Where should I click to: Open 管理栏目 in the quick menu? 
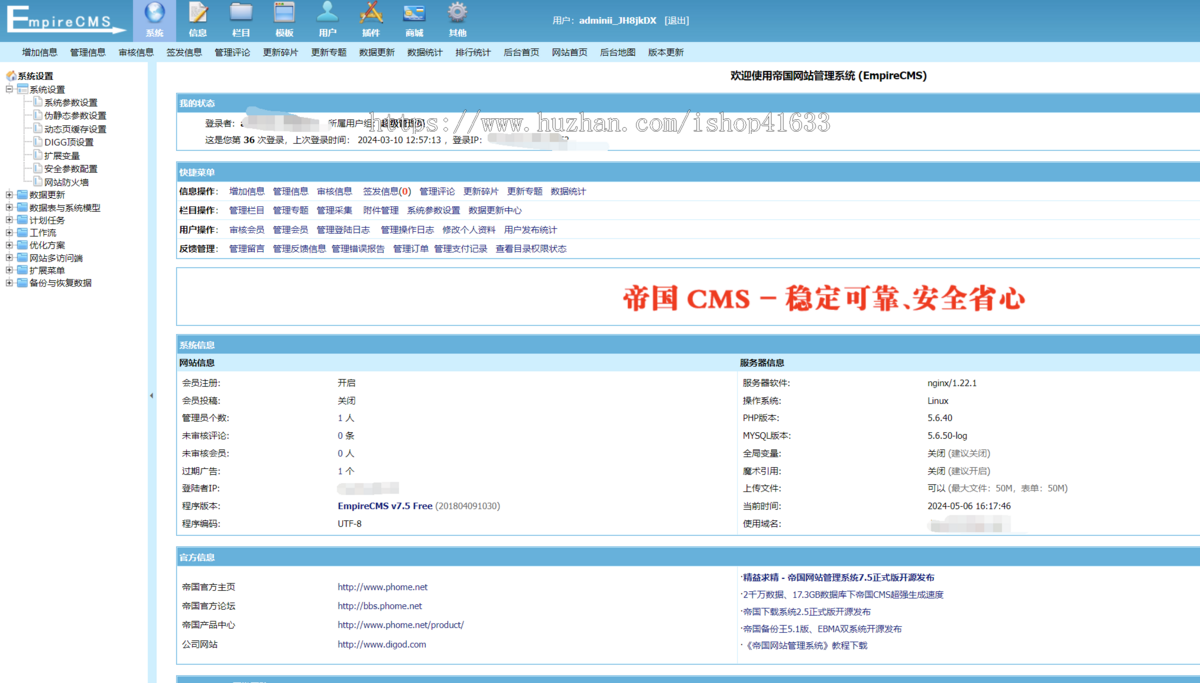[x=247, y=211]
